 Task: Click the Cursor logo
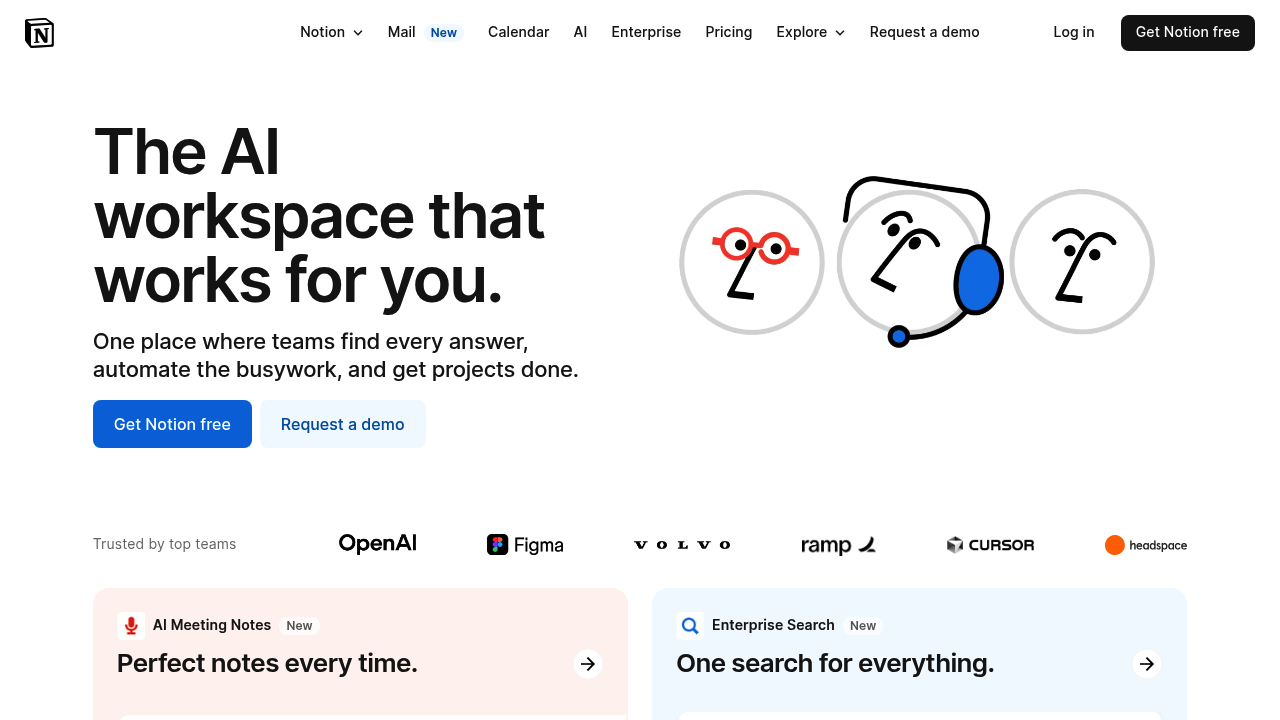[x=990, y=545]
